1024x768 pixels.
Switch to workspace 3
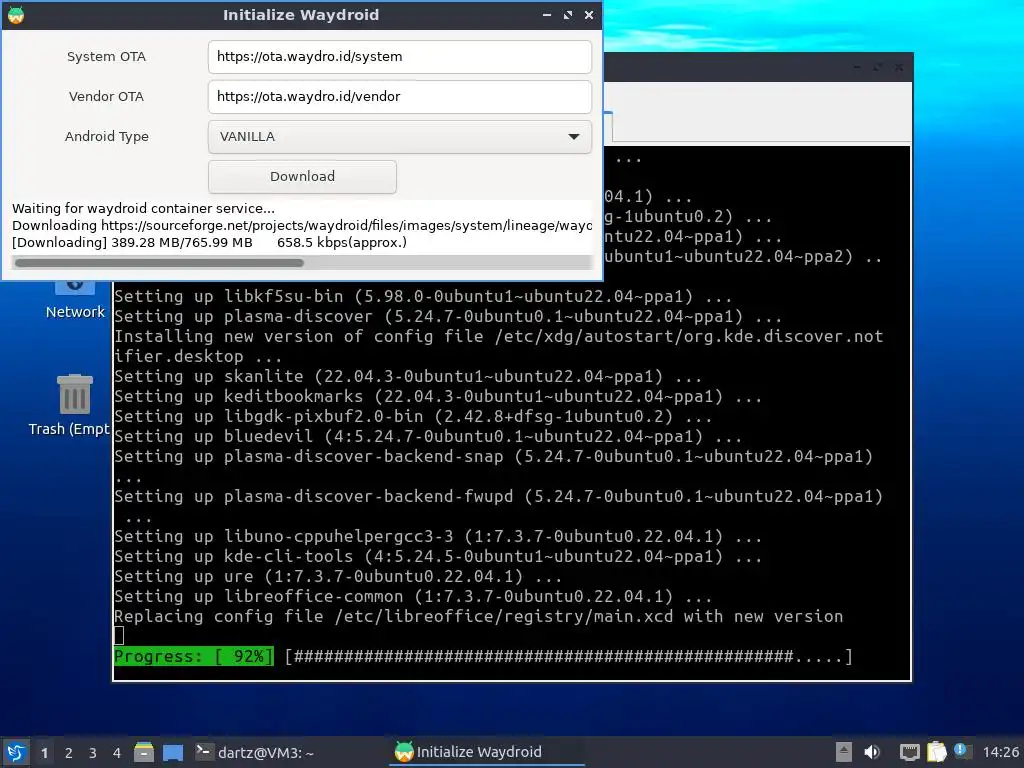93,753
